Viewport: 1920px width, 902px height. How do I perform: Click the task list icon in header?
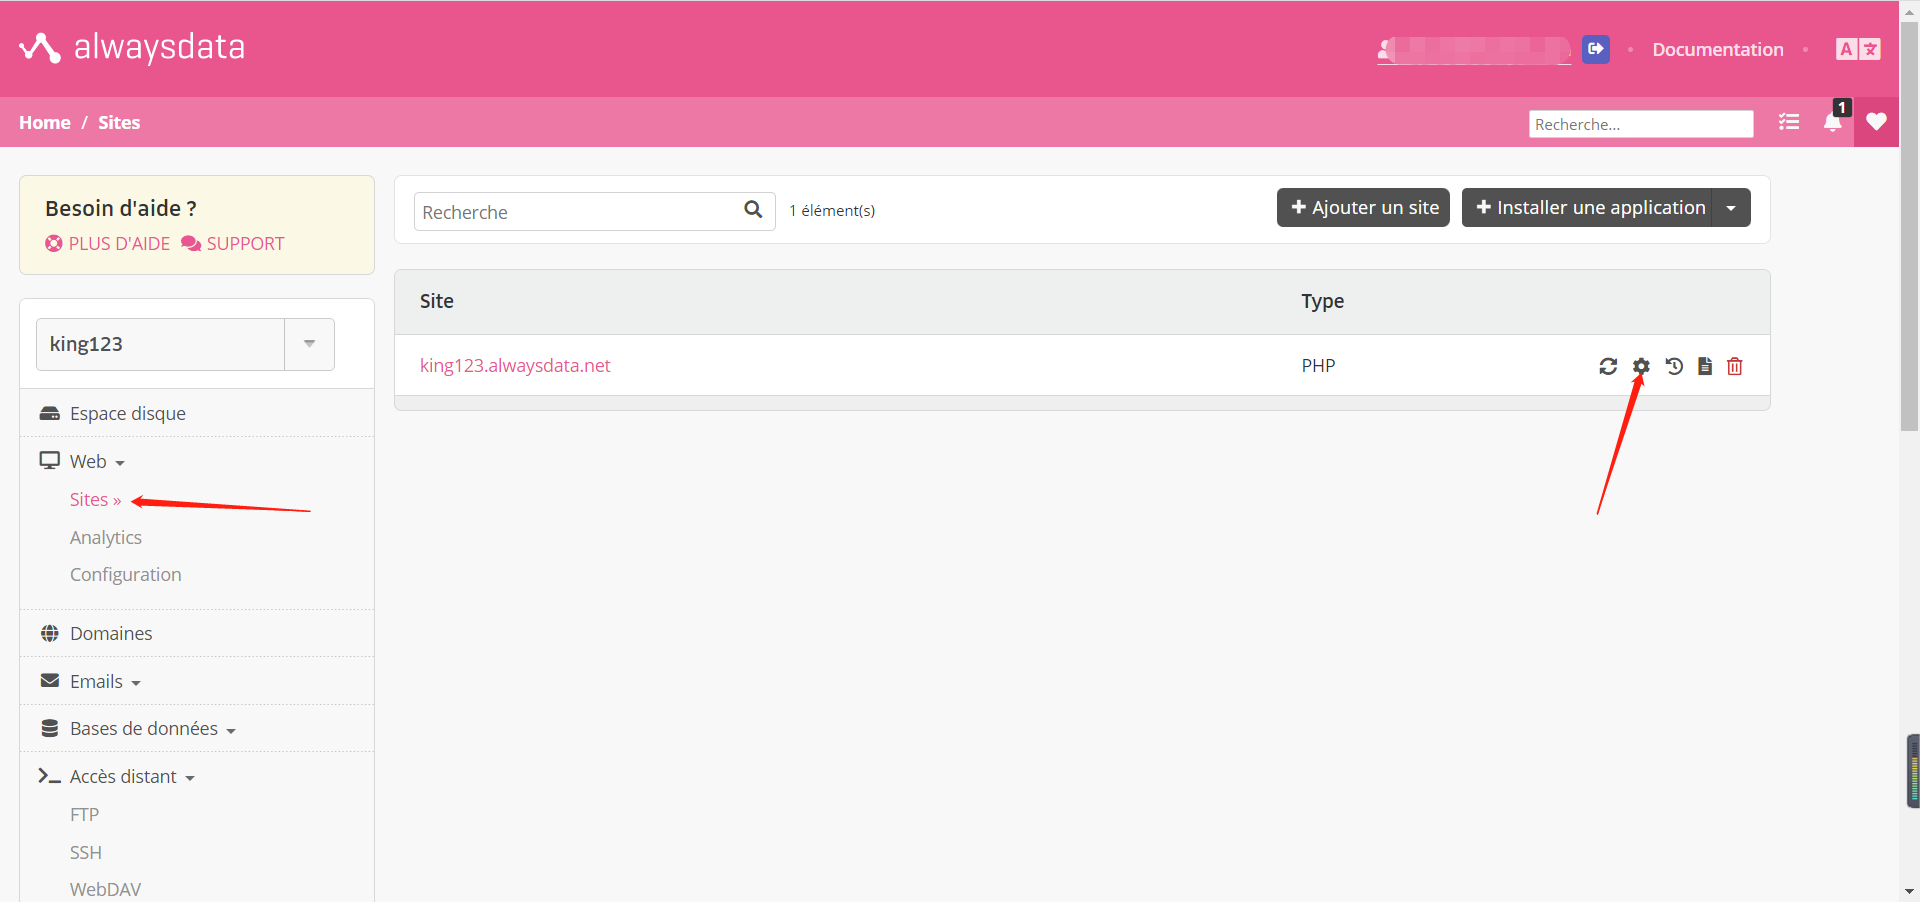(1789, 122)
